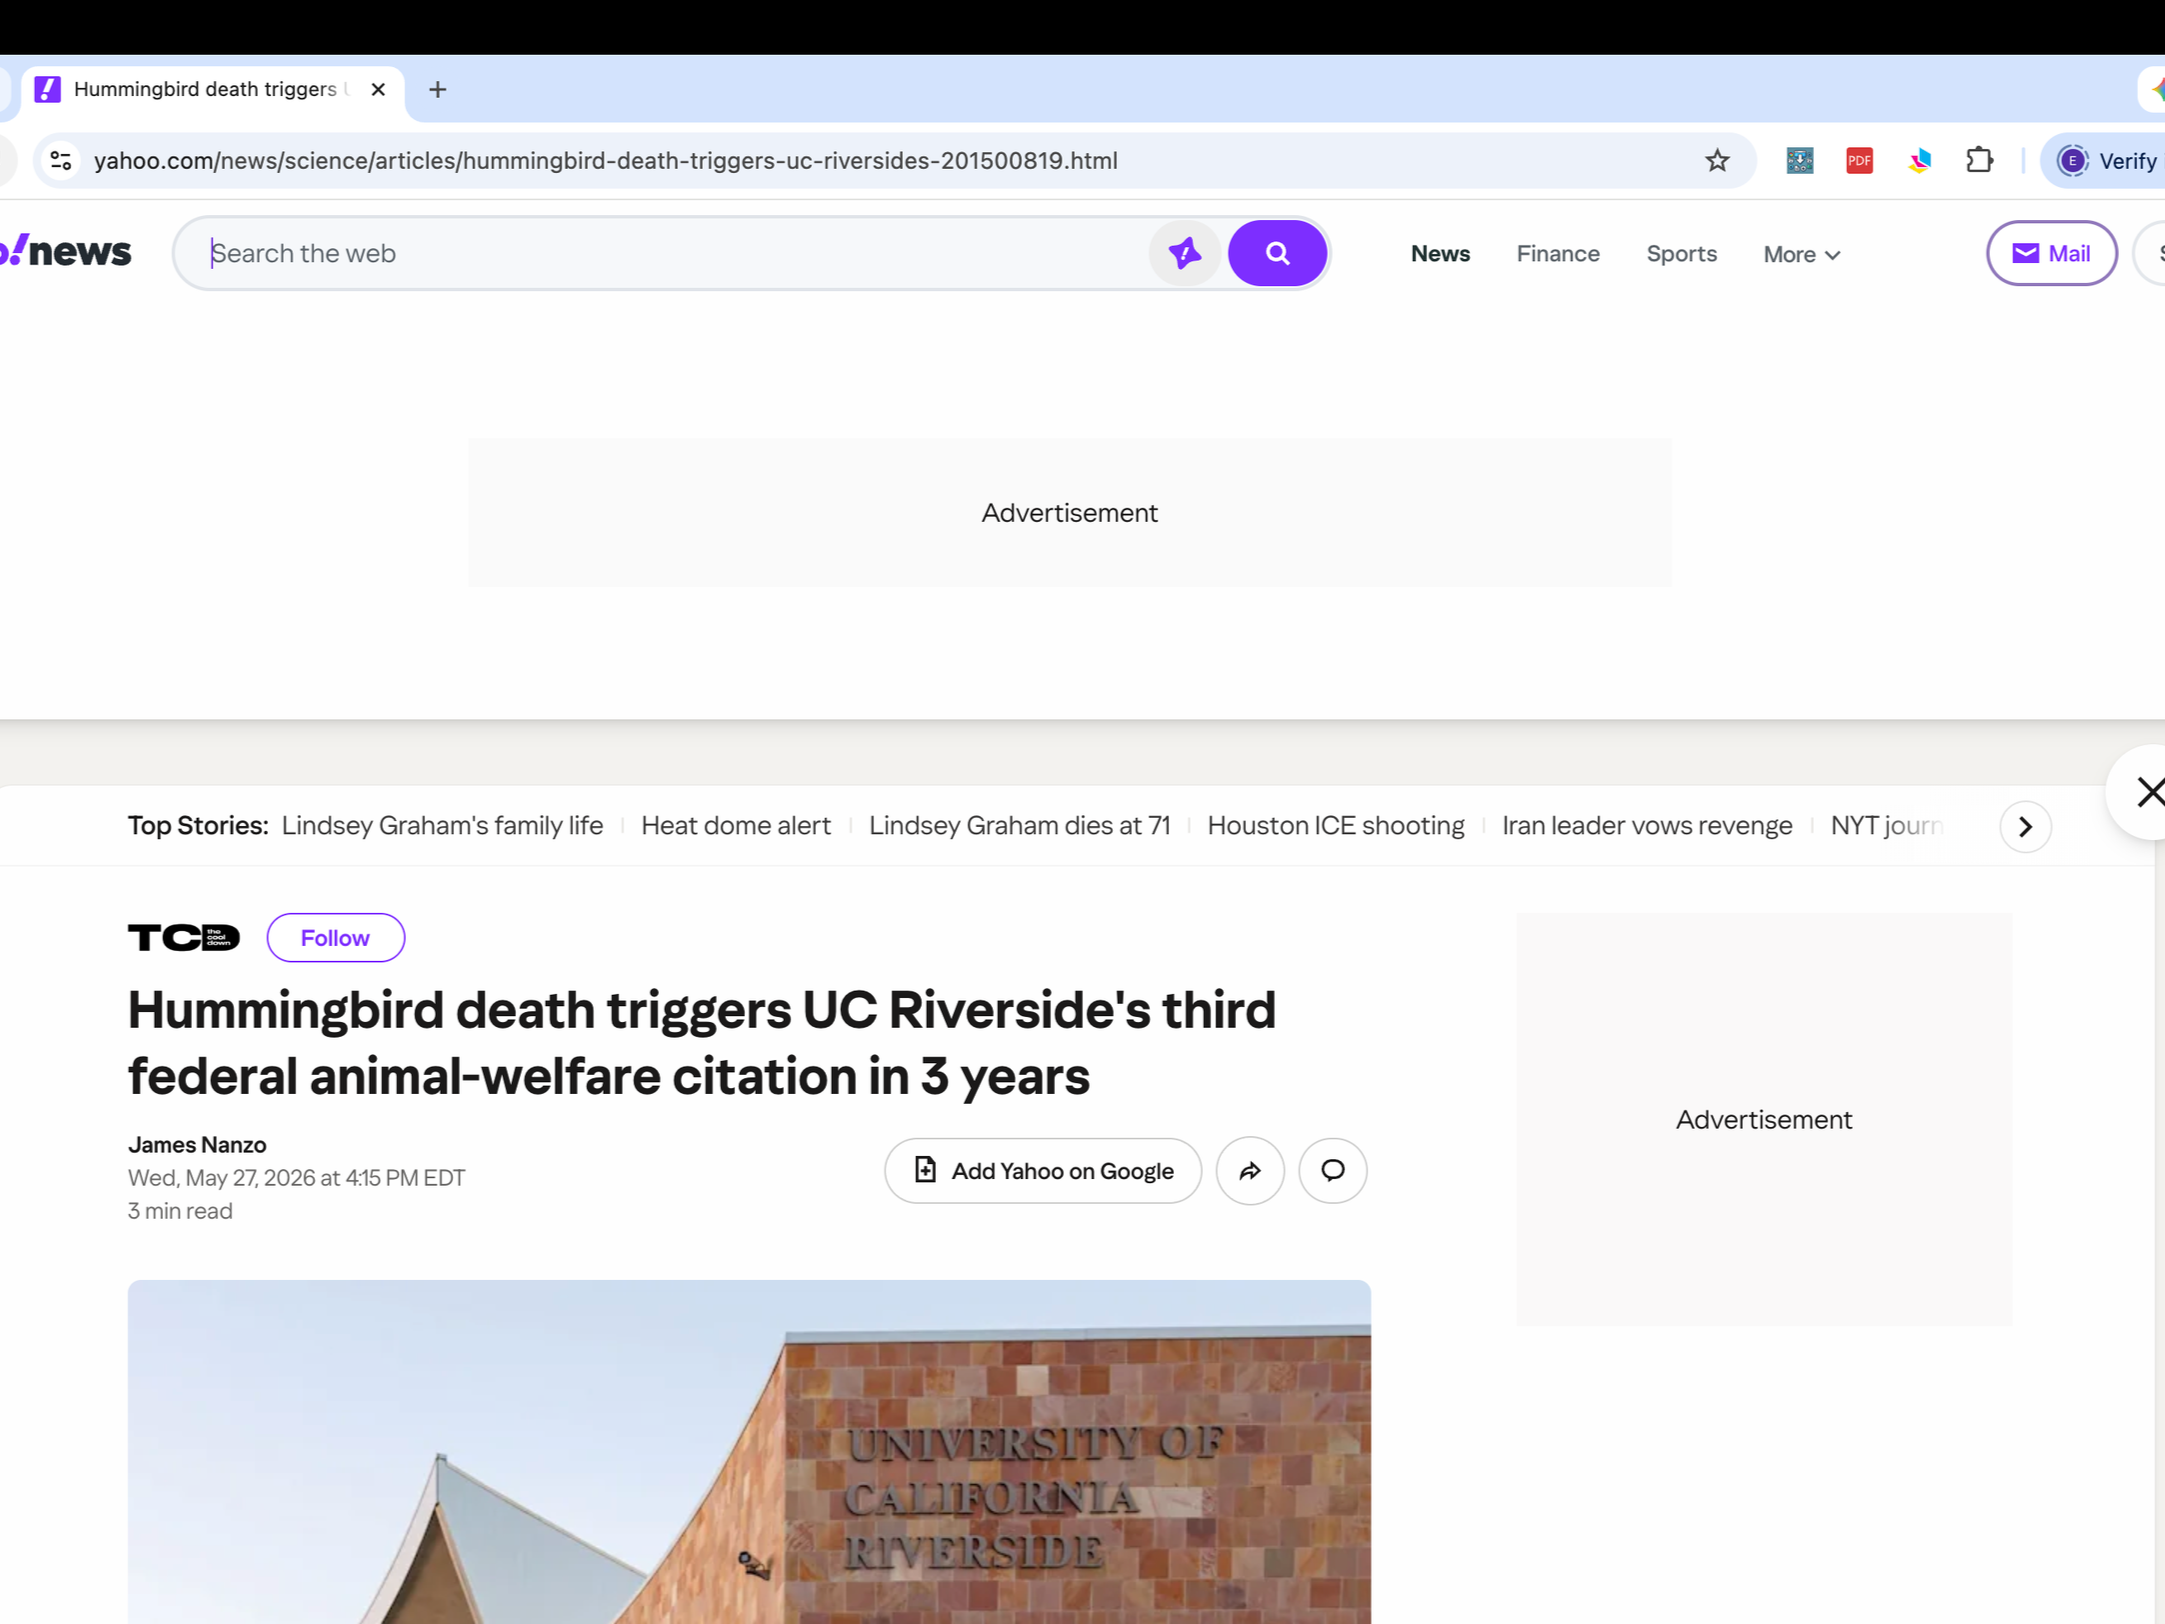Click the NYT journ top story
2165x1624 pixels.
[1886, 826]
